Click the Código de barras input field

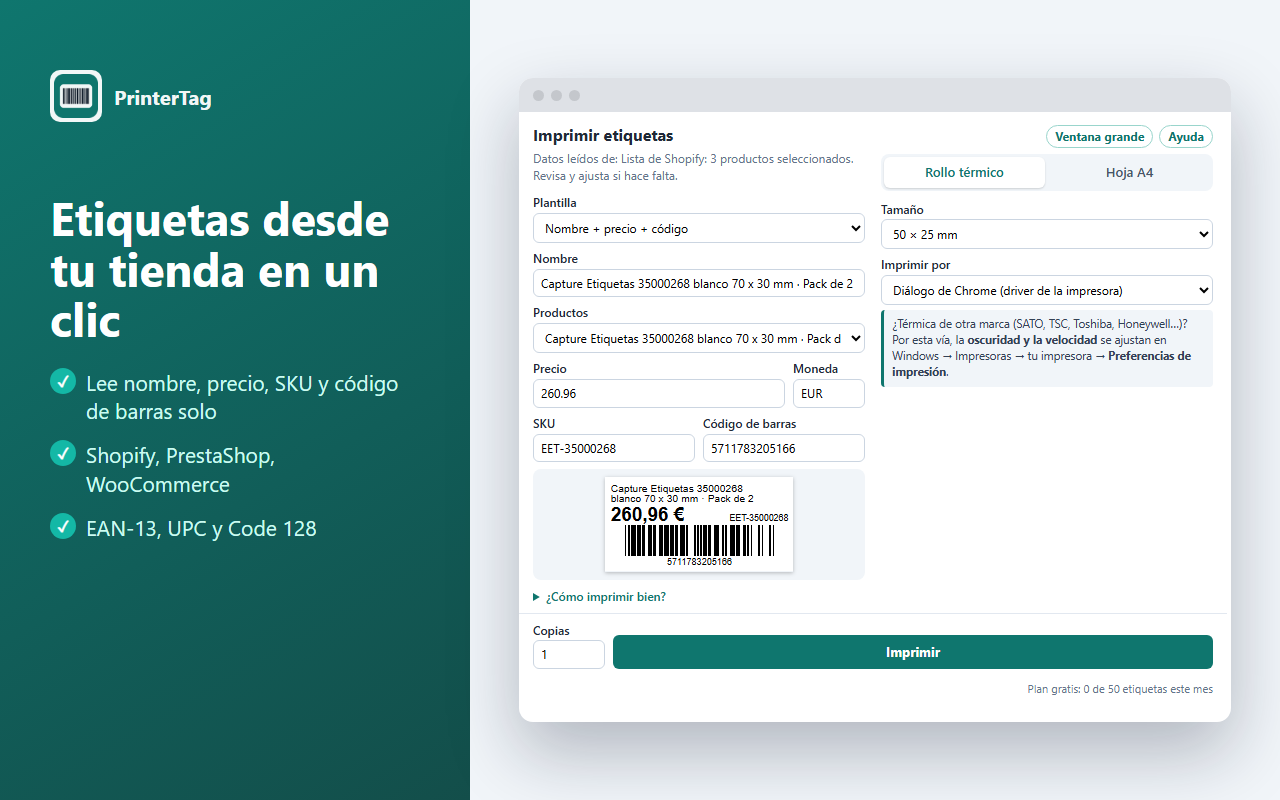[784, 448]
